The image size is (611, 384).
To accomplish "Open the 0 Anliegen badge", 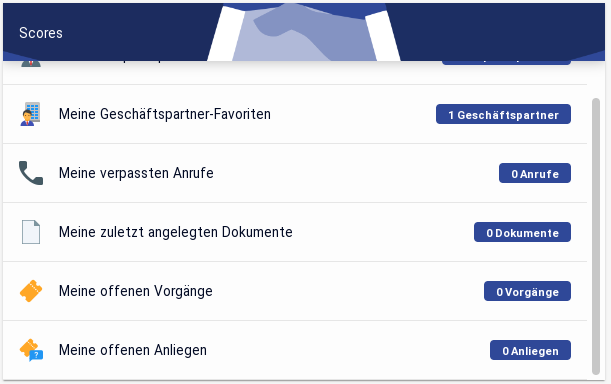I will (x=530, y=350).
